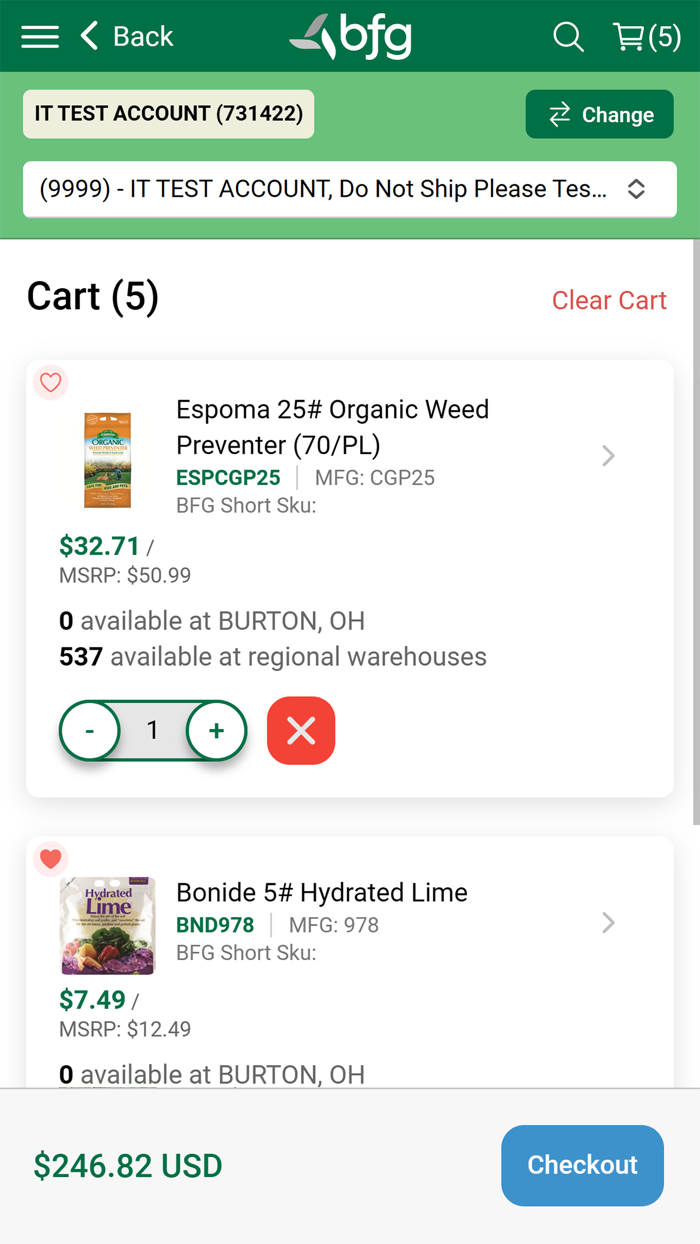Click the bfg logo
The image size is (700, 1244).
(351, 37)
